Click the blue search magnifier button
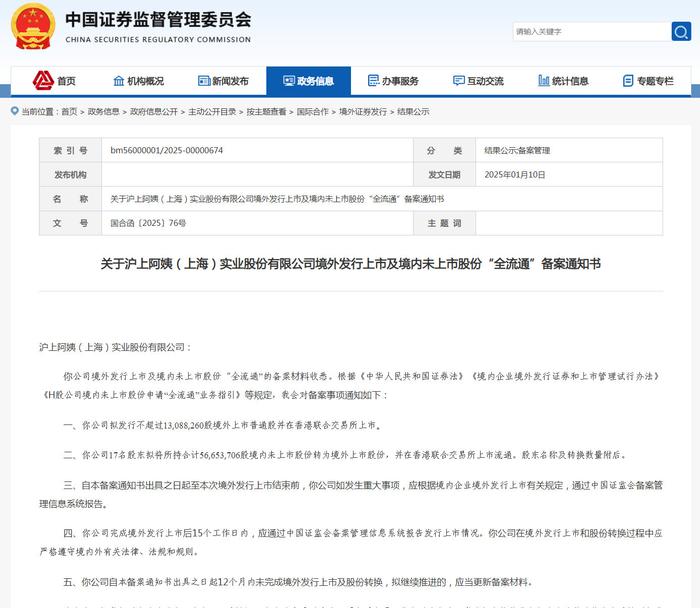Image resolution: width=700 pixels, height=608 pixels. point(681,32)
